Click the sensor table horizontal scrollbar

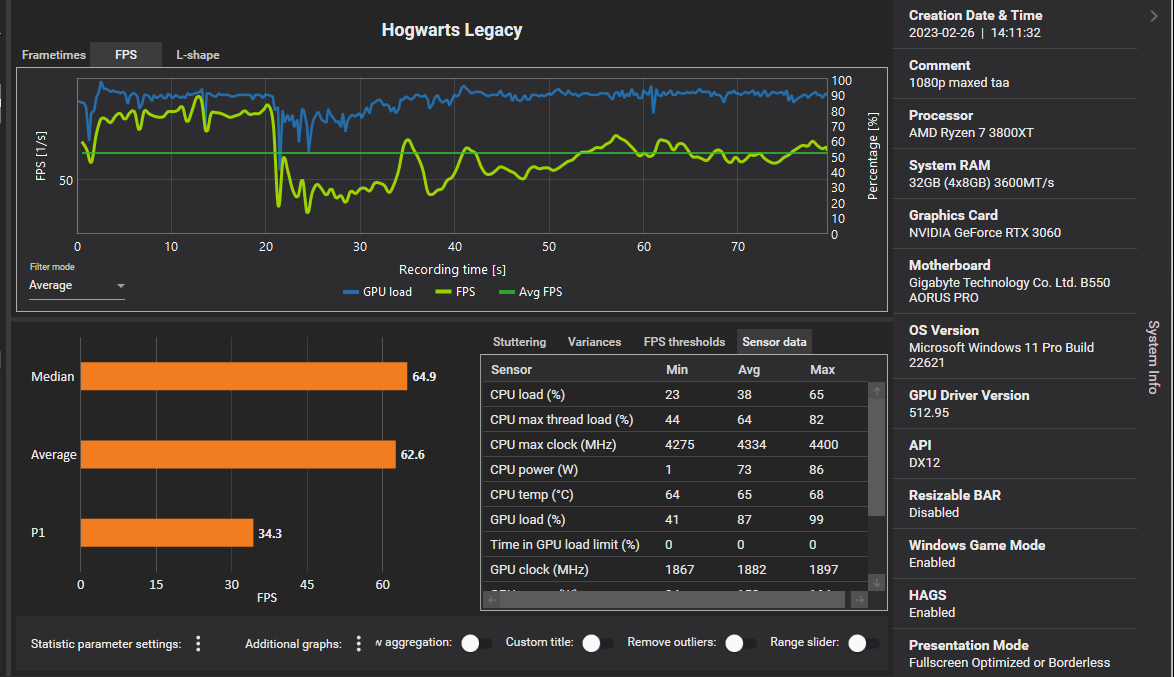pos(672,600)
